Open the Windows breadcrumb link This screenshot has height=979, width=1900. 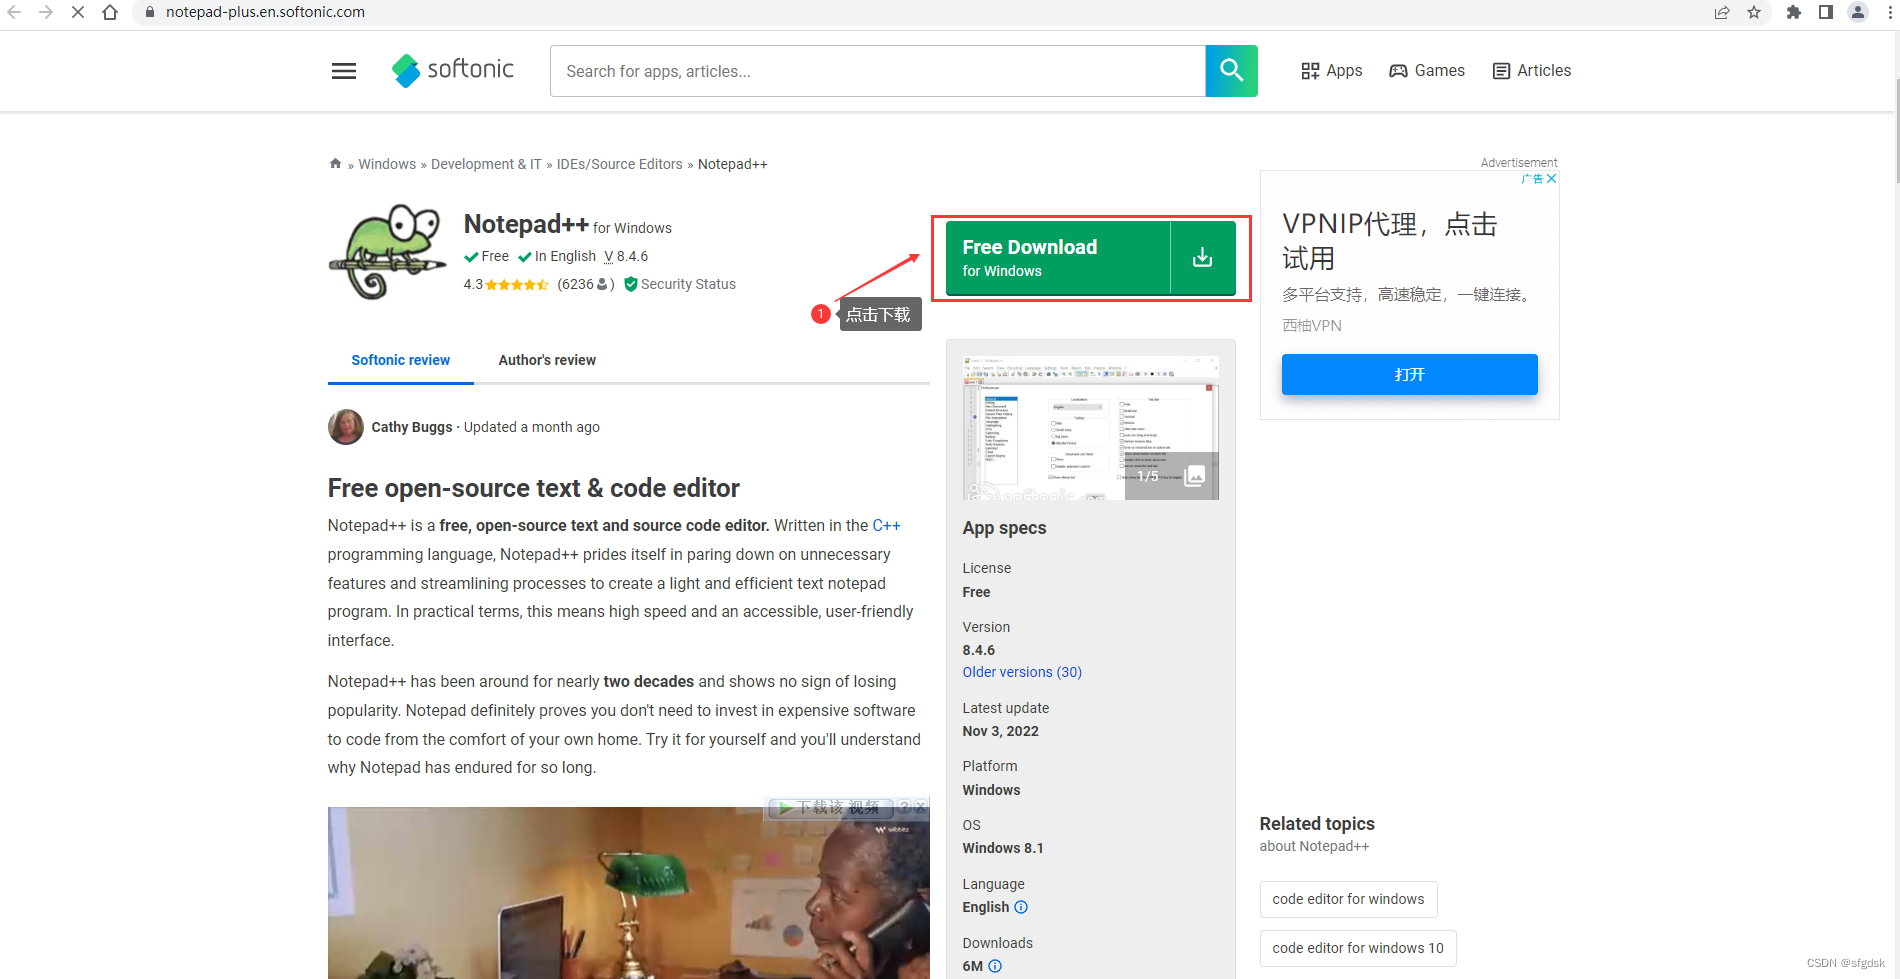tap(387, 164)
